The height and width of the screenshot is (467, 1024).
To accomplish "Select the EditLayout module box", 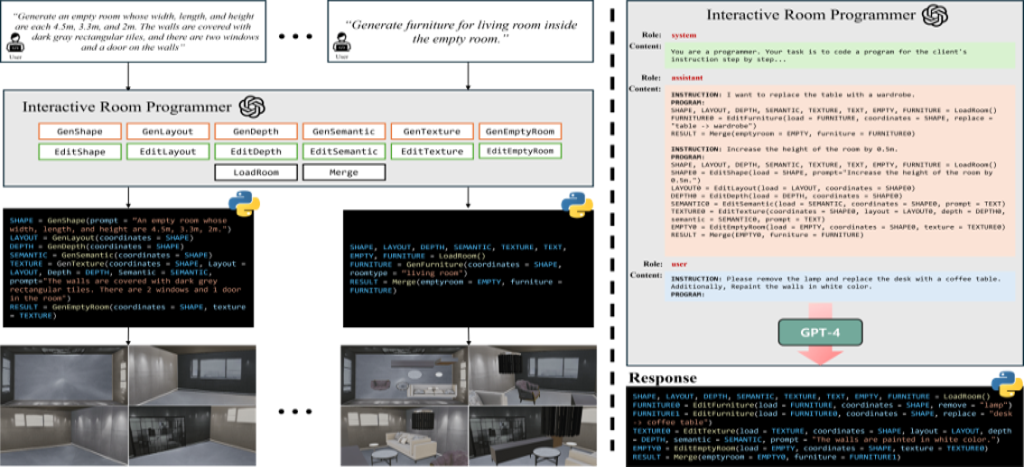I will 167,152.
